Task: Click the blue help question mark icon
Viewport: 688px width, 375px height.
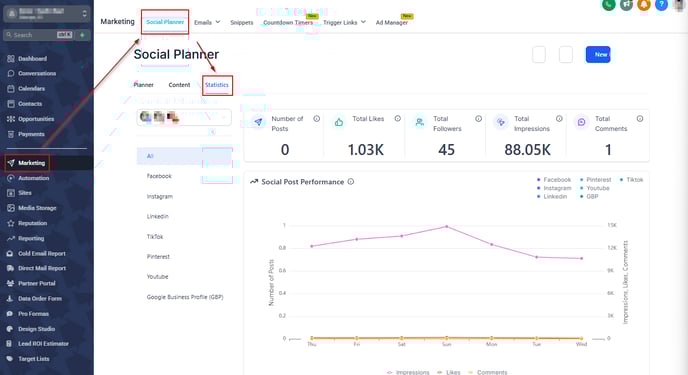Action: click(661, 4)
